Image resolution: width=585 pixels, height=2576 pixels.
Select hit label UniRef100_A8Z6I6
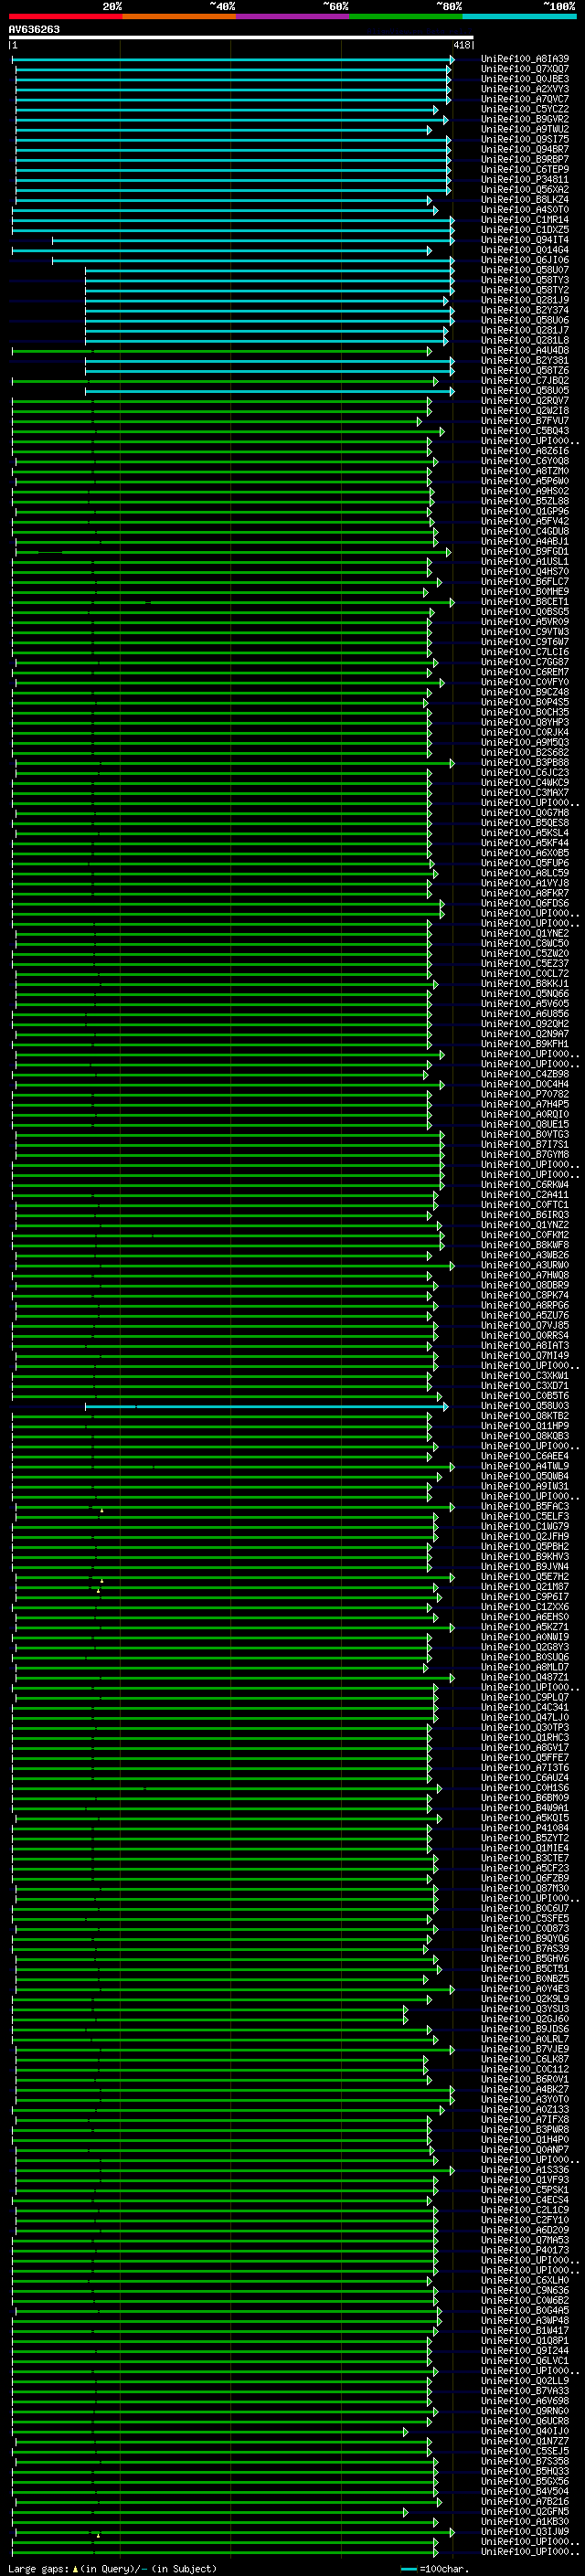coord(525,451)
